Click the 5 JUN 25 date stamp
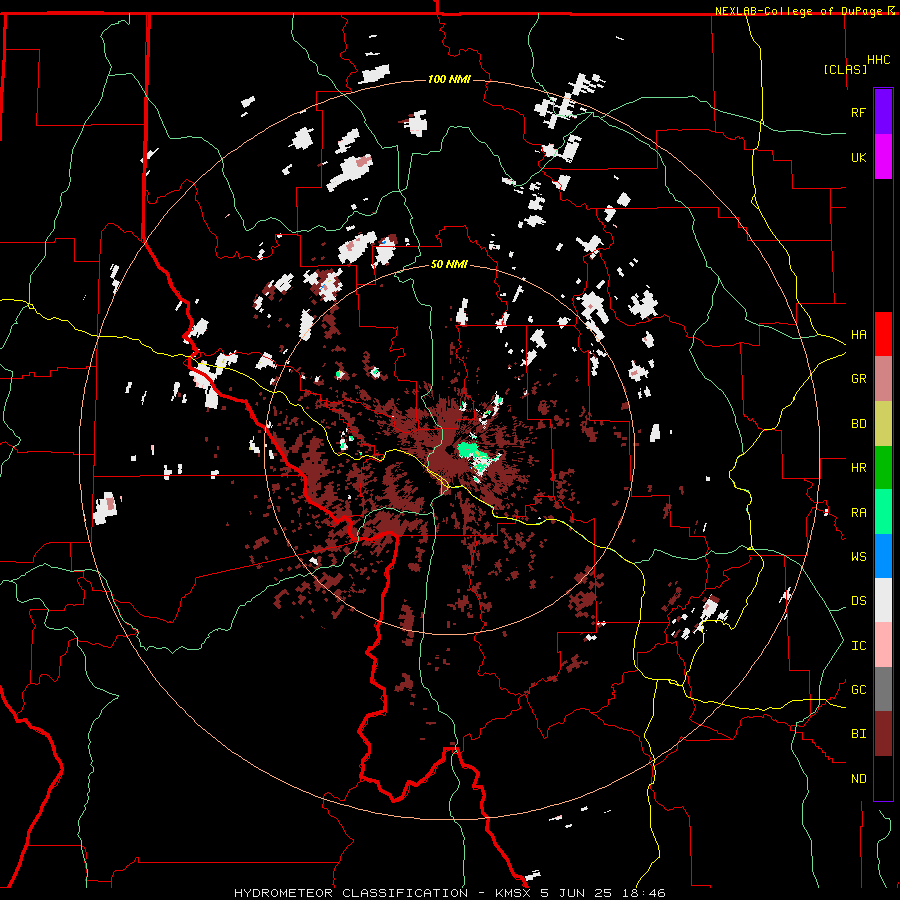The height and width of the screenshot is (900, 900). click(577, 893)
